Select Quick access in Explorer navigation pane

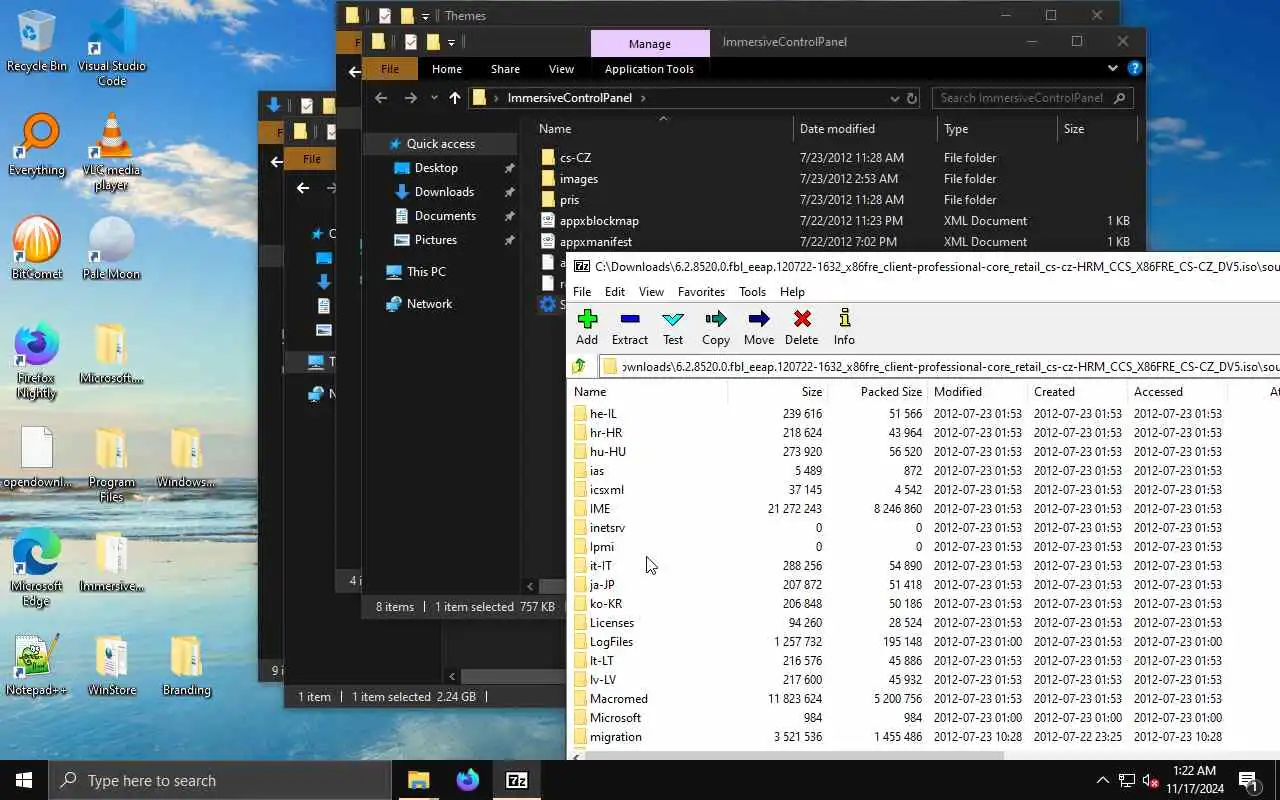pyautogui.click(x=441, y=144)
